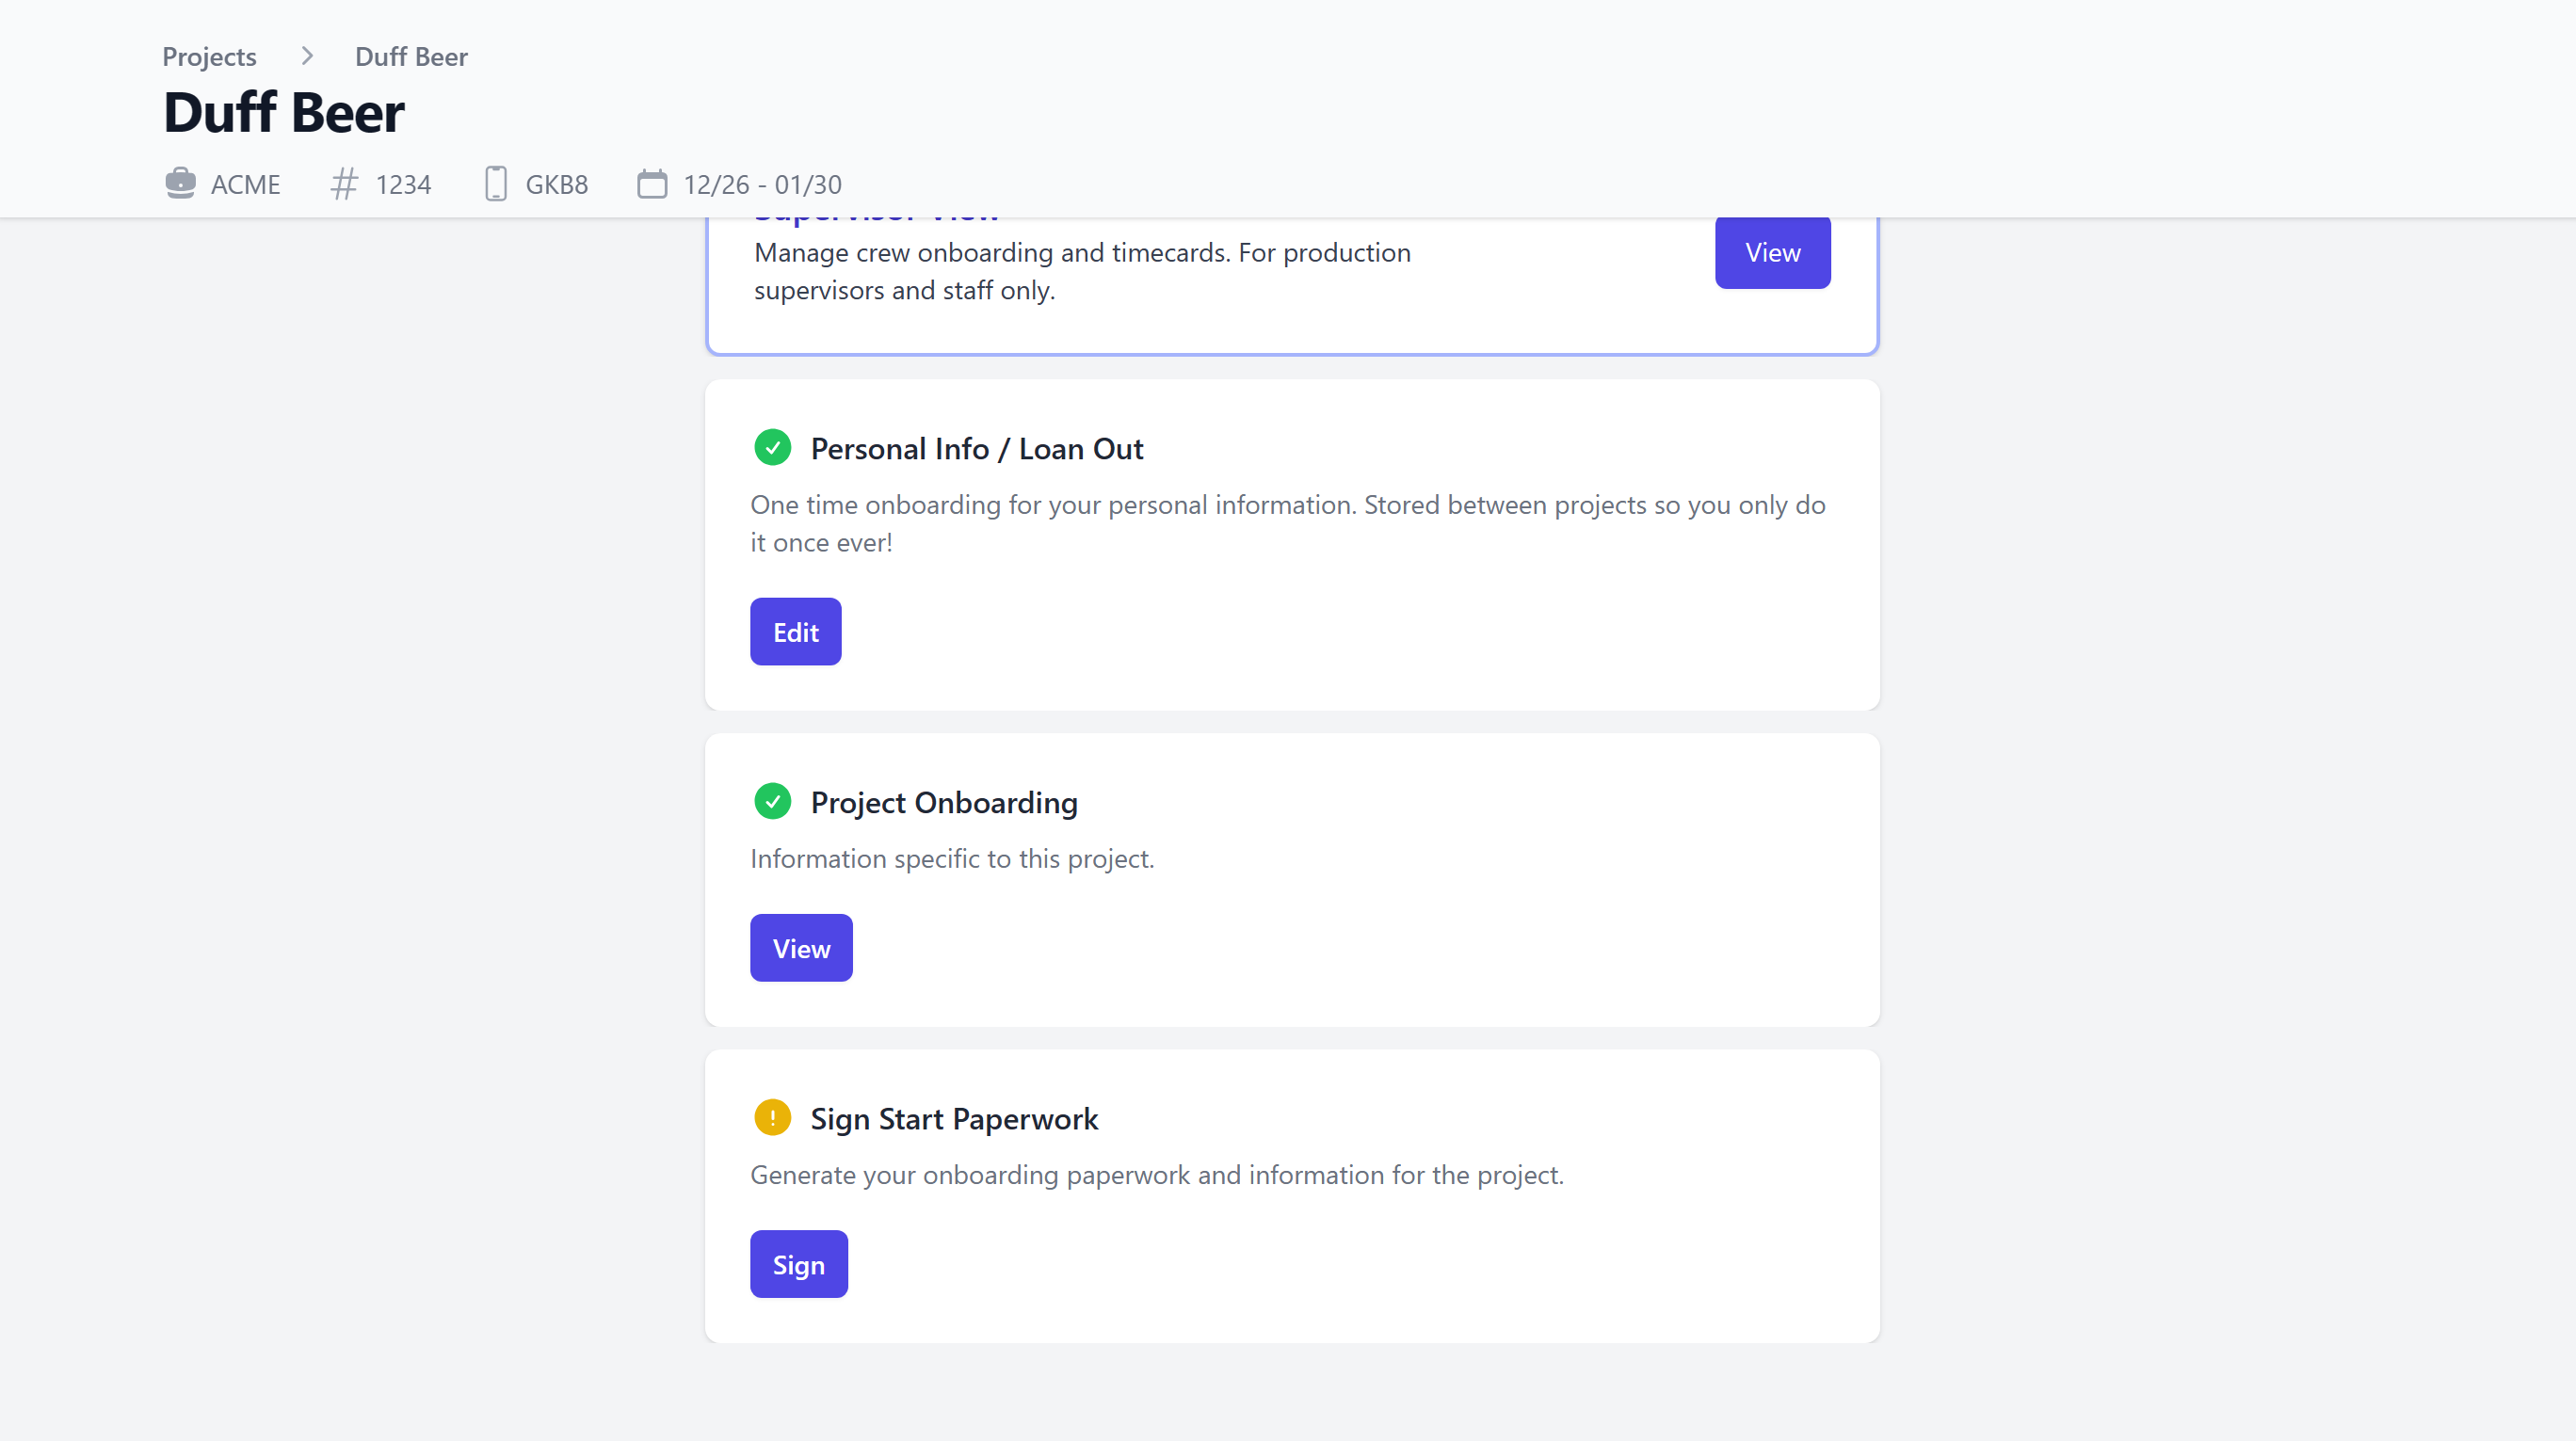This screenshot has width=2576, height=1441.
Task: Click the ACME company label
Action: point(245,184)
